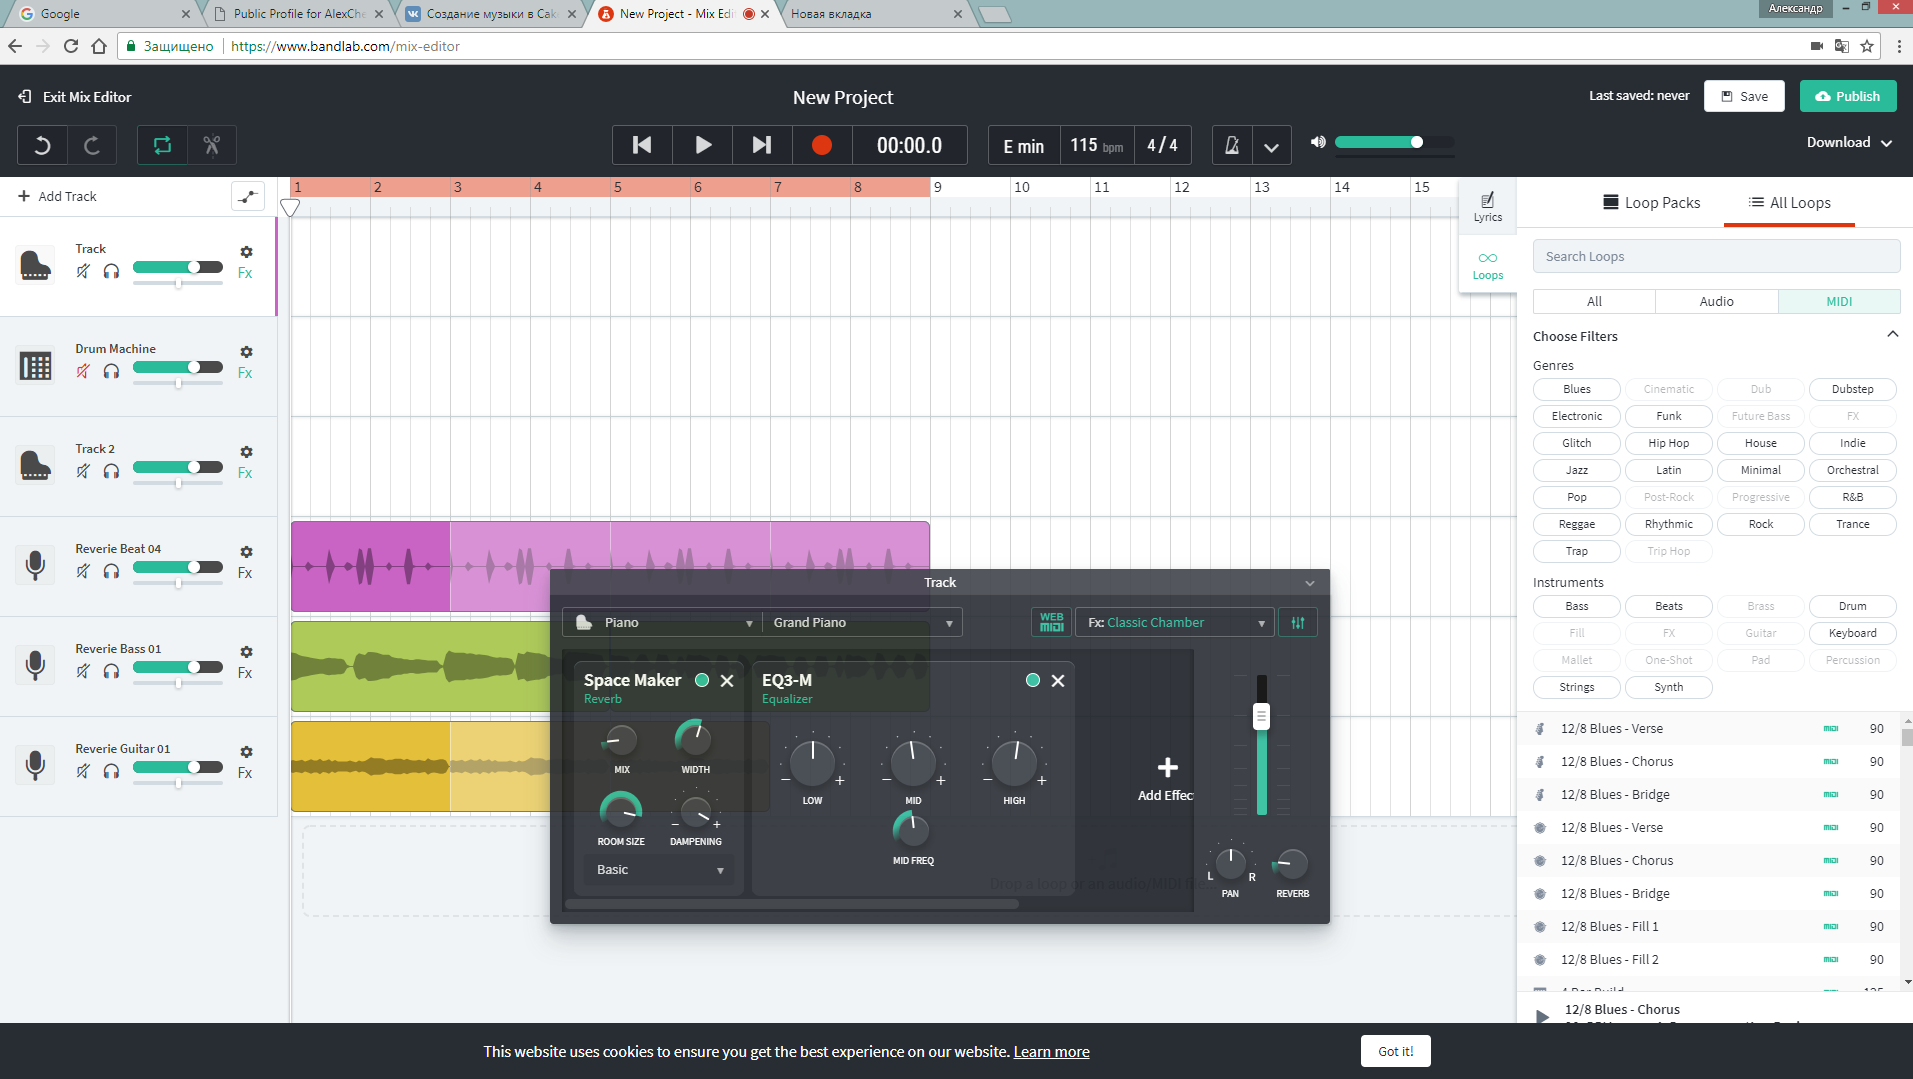Select the MIDI loop type tab
This screenshot has height=1079, width=1913.
coord(1839,301)
